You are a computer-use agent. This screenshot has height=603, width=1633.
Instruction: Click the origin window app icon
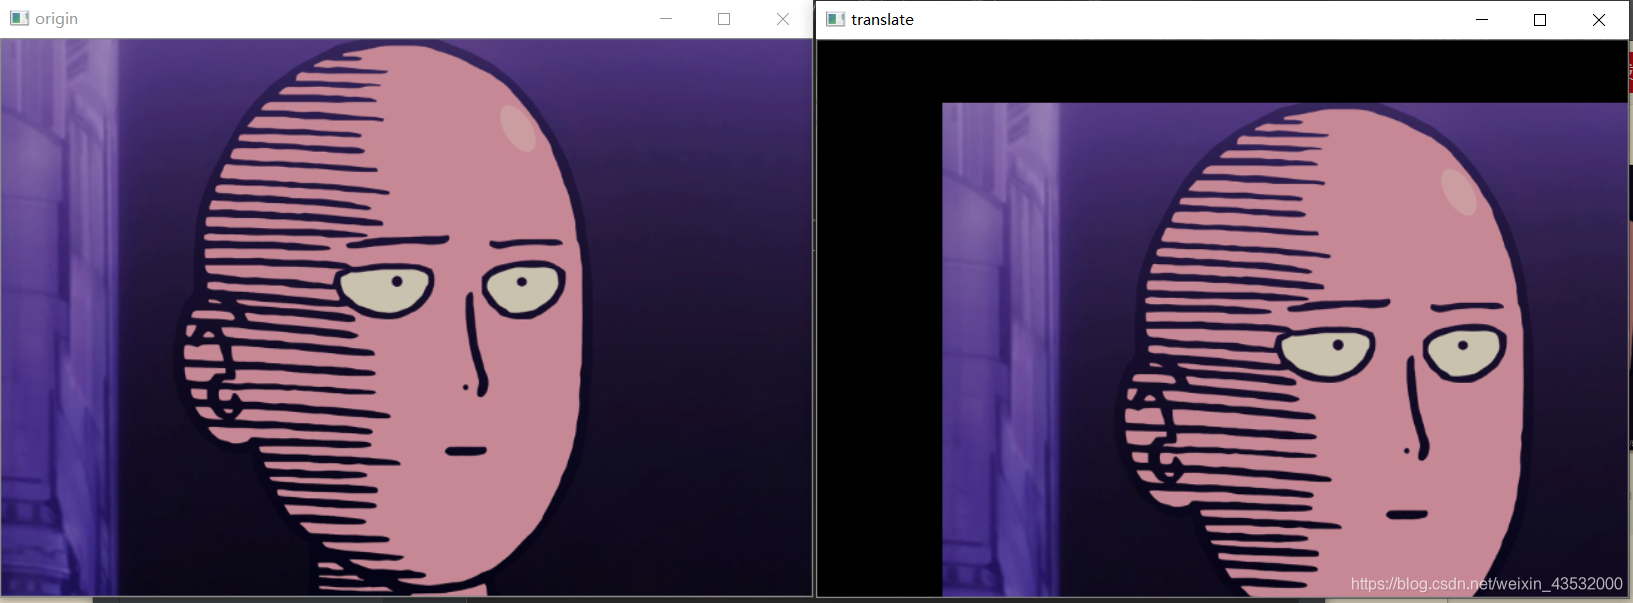(x=19, y=18)
